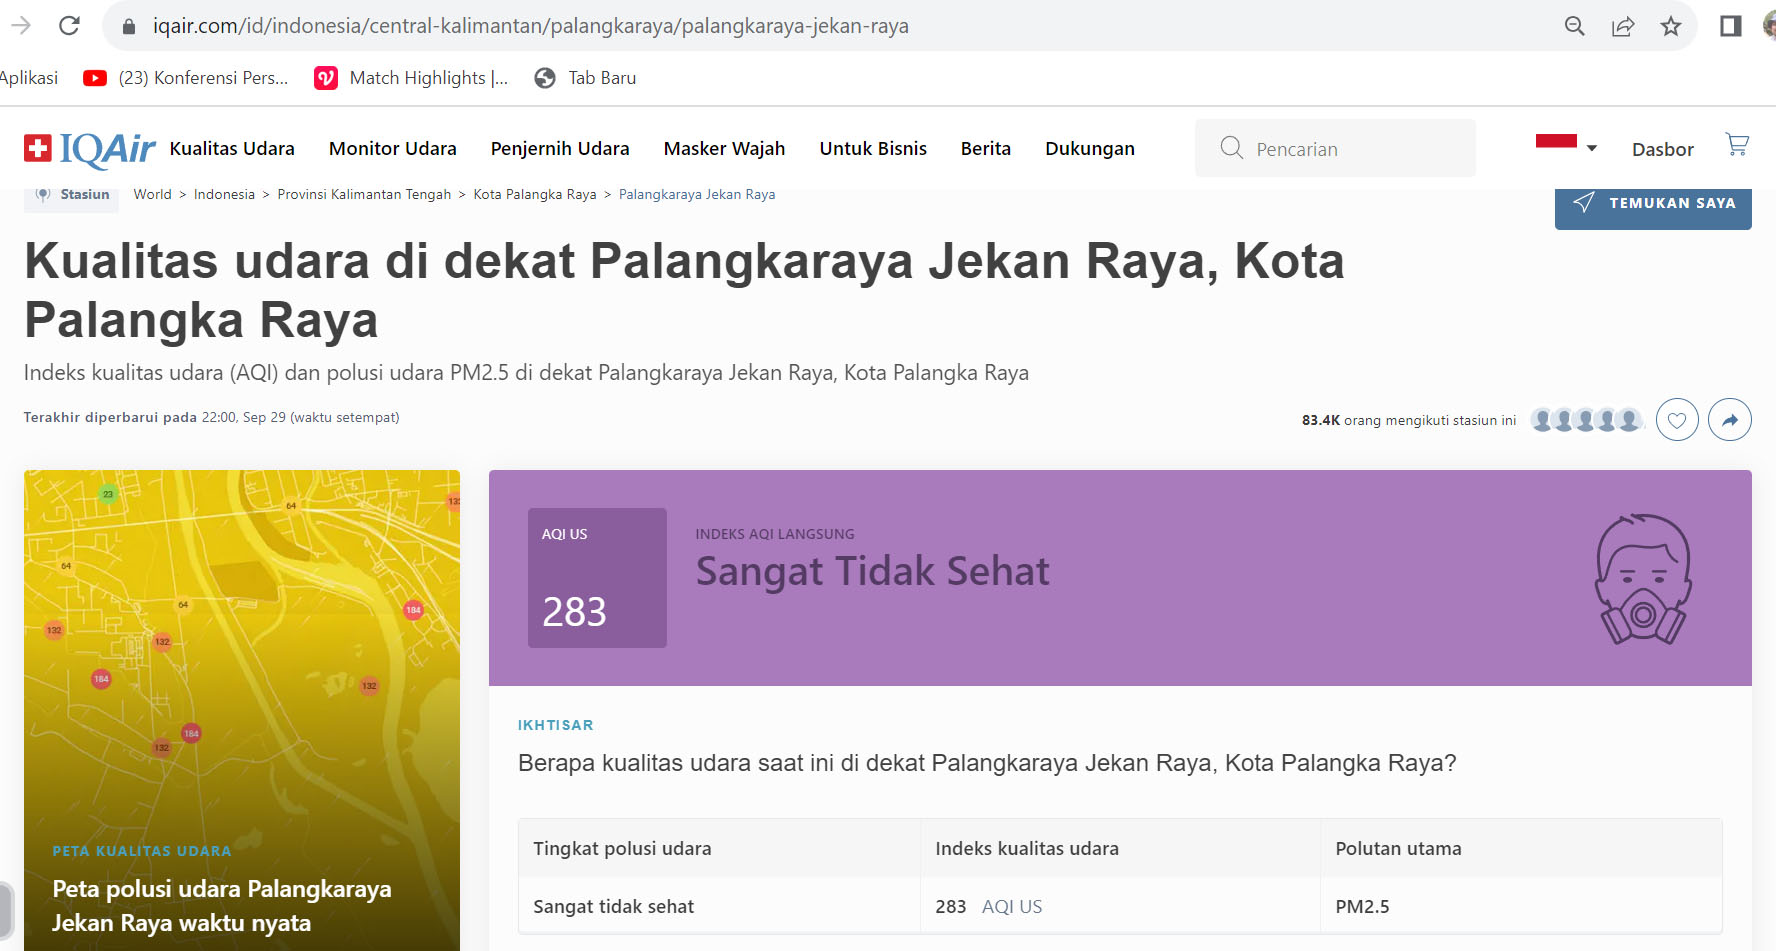The height and width of the screenshot is (951, 1776).
Task: Open the Penjernih Udara menu
Action: pyautogui.click(x=559, y=149)
